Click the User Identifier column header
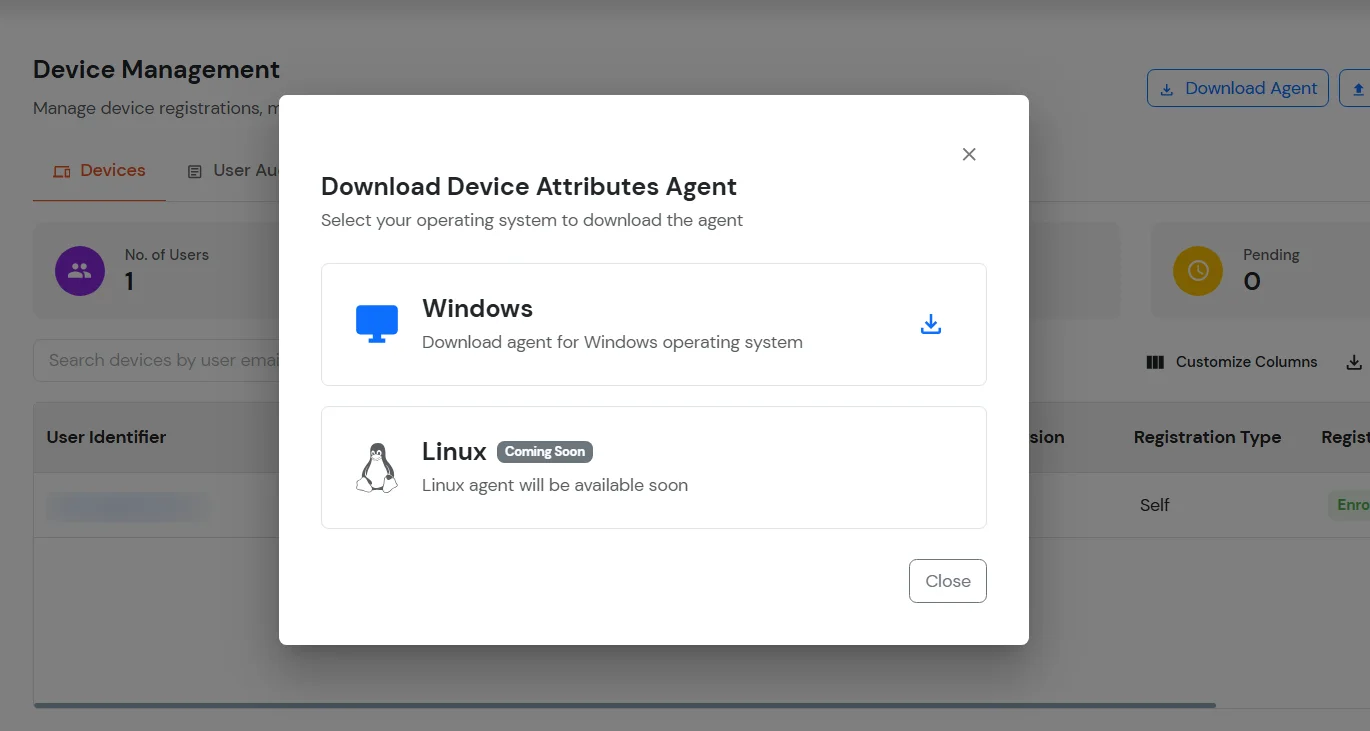 coord(106,437)
